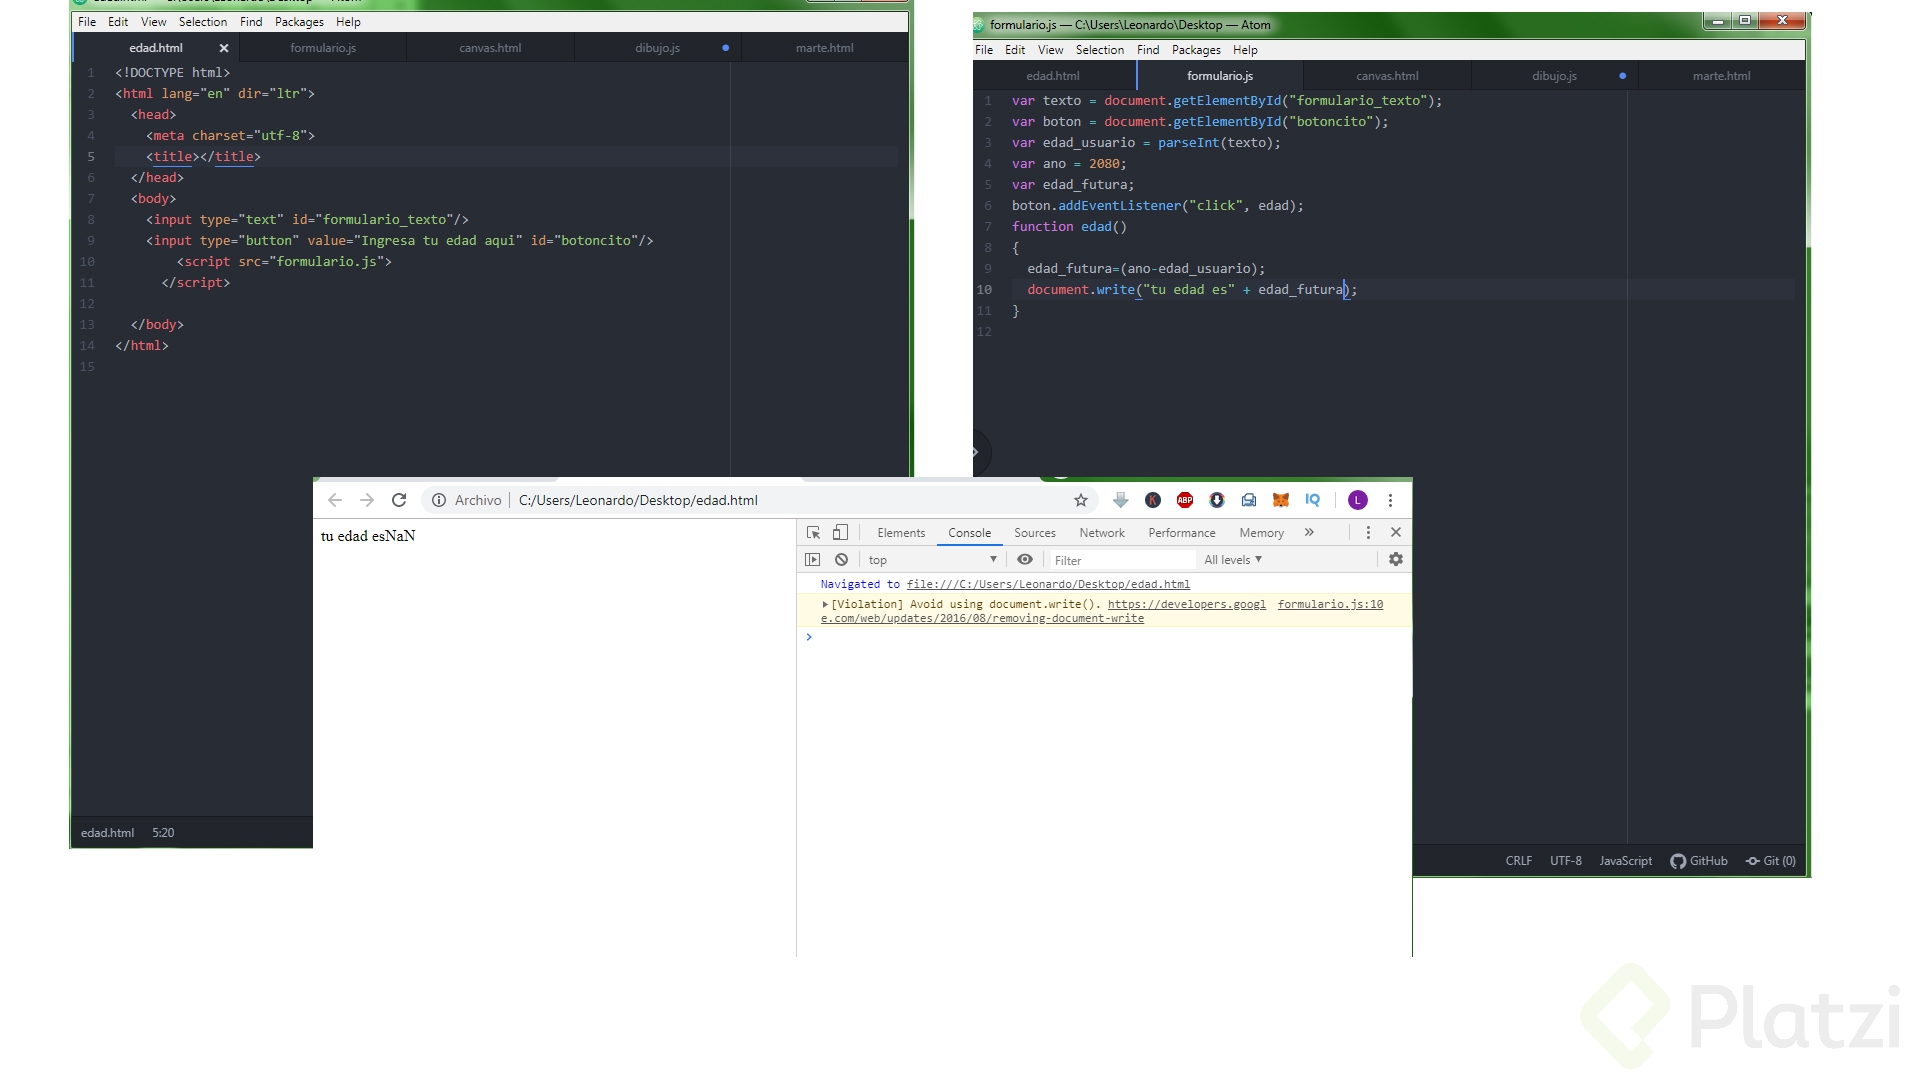Change the CRLF line ending setting
The height and width of the screenshot is (1080, 1920).
point(1518,861)
